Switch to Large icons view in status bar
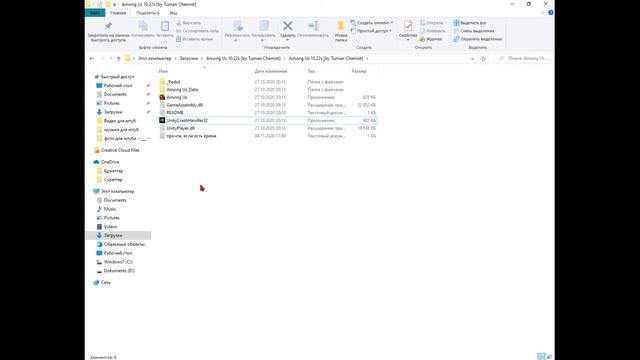The height and width of the screenshot is (360, 640). (549, 357)
